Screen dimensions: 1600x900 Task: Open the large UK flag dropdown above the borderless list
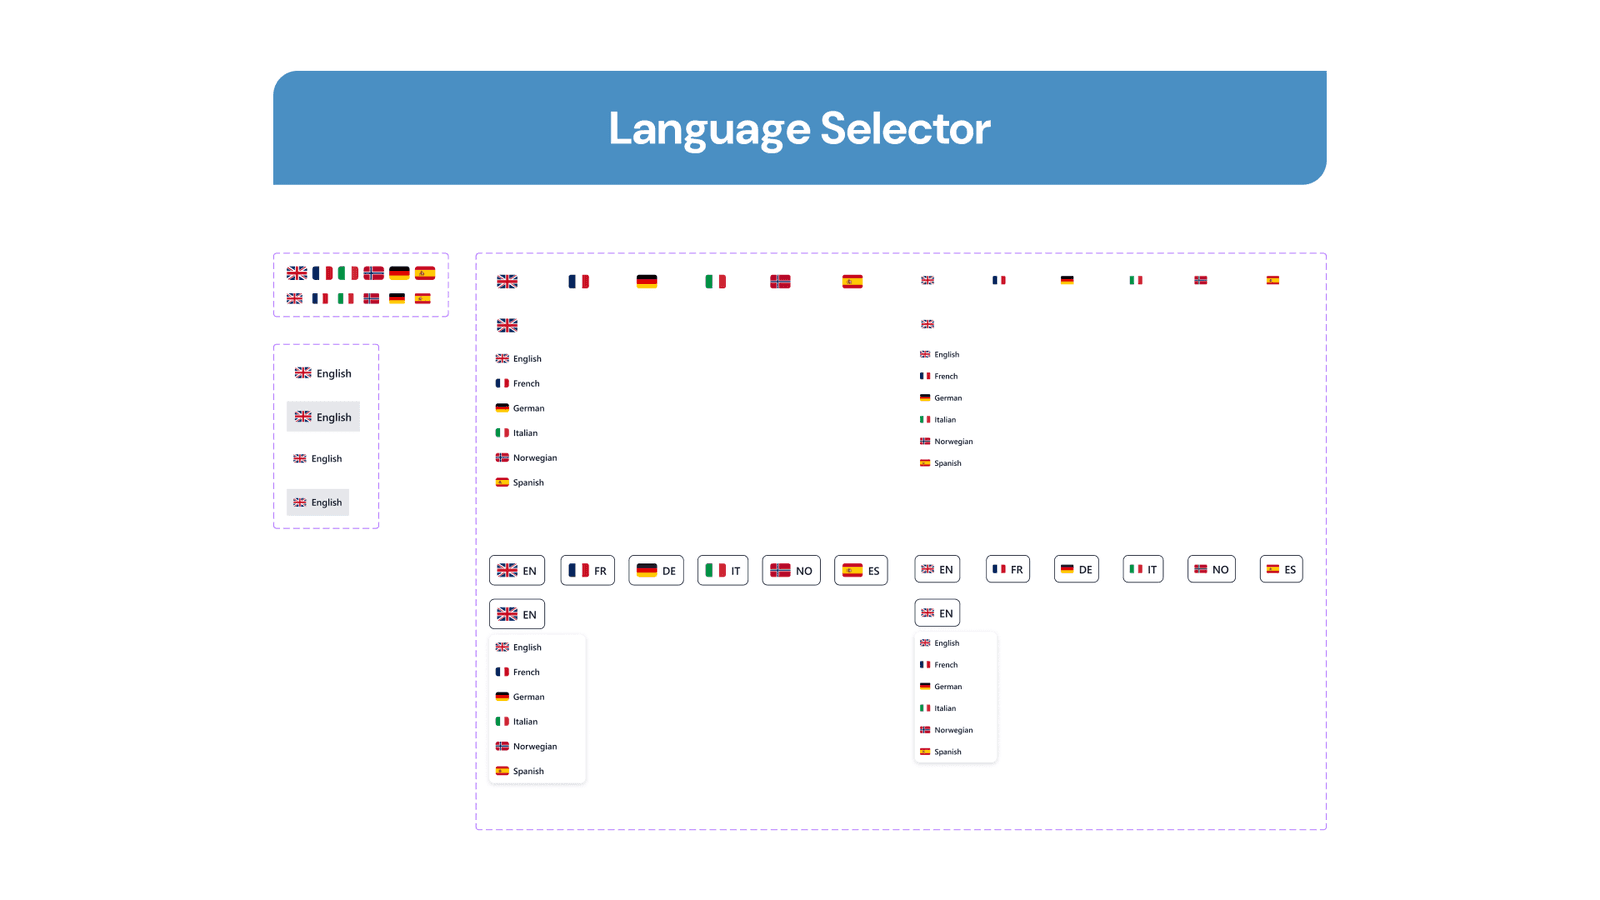point(508,326)
